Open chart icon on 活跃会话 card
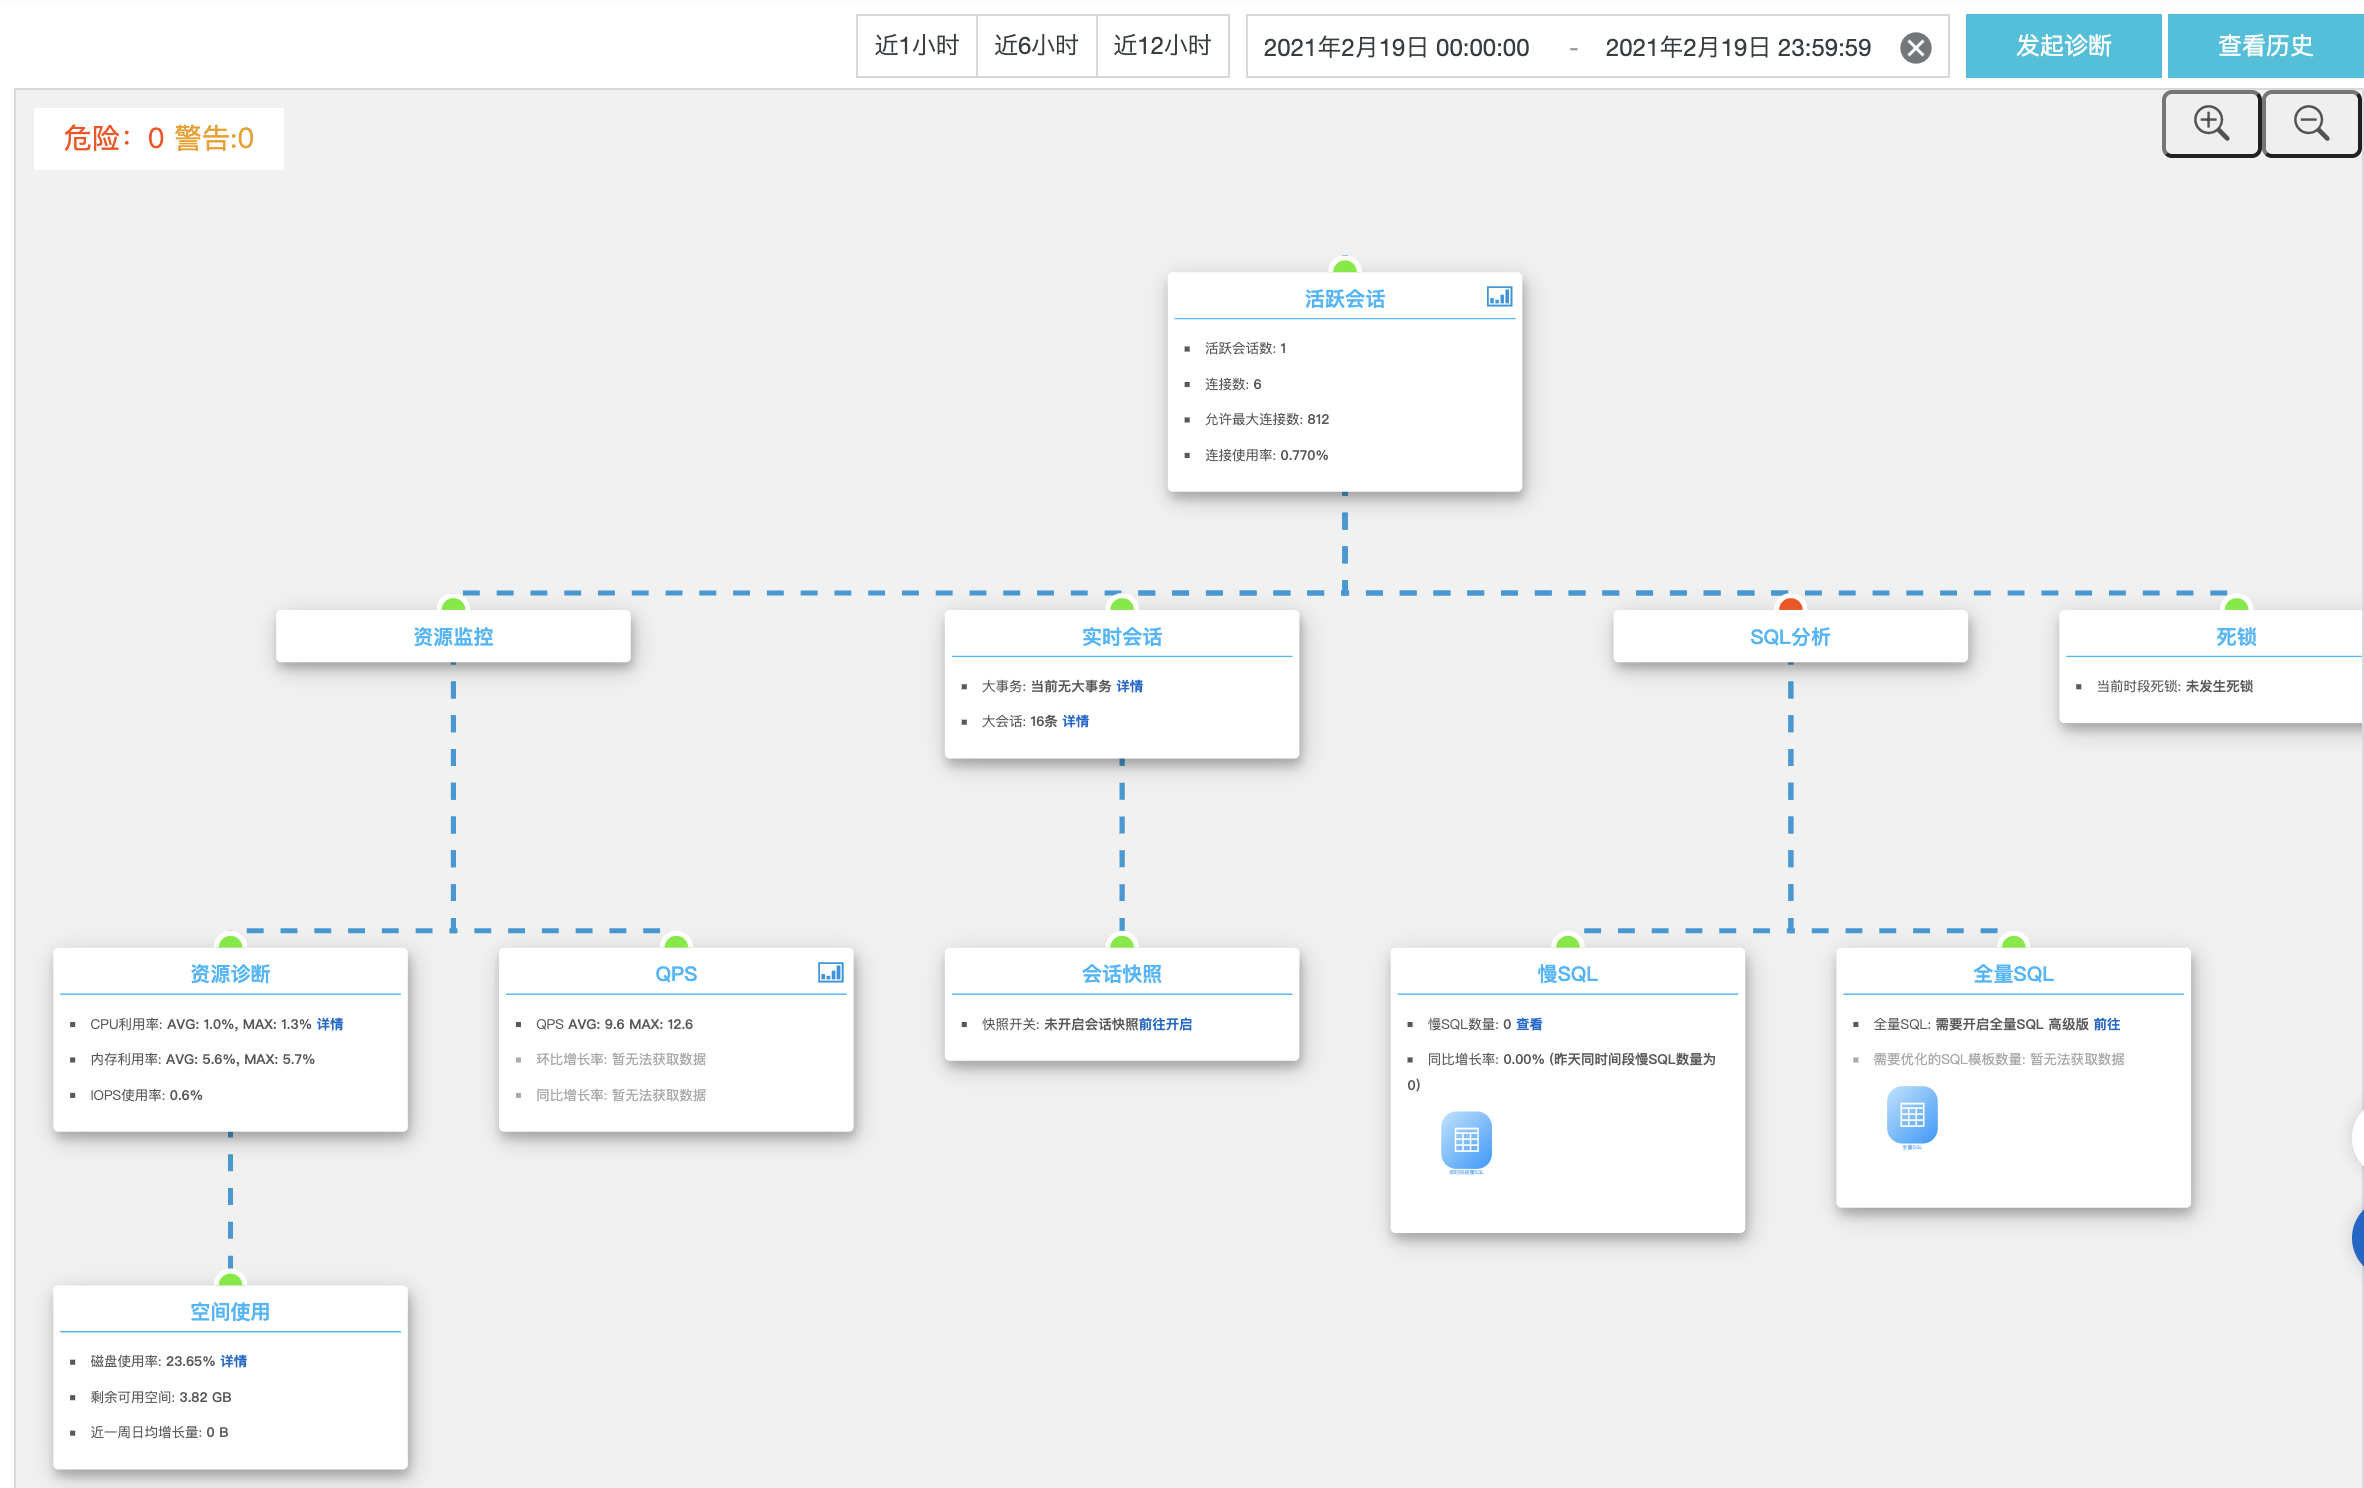This screenshot has width=2364, height=1488. [x=1499, y=296]
